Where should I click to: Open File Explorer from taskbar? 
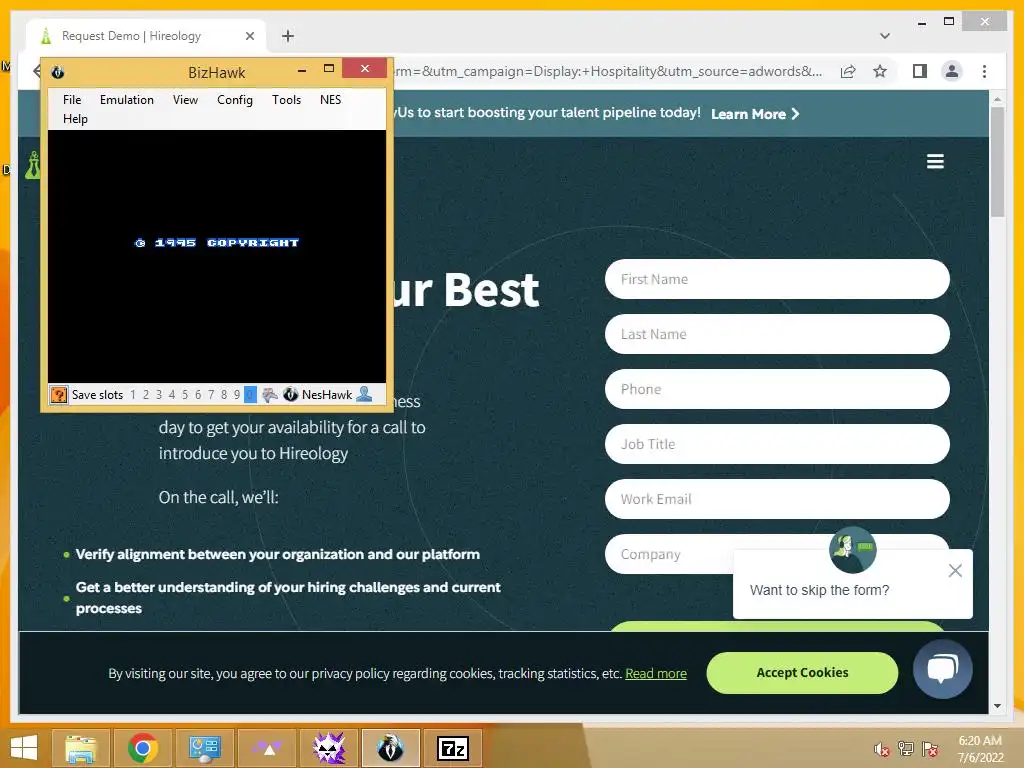(x=80, y=748)
